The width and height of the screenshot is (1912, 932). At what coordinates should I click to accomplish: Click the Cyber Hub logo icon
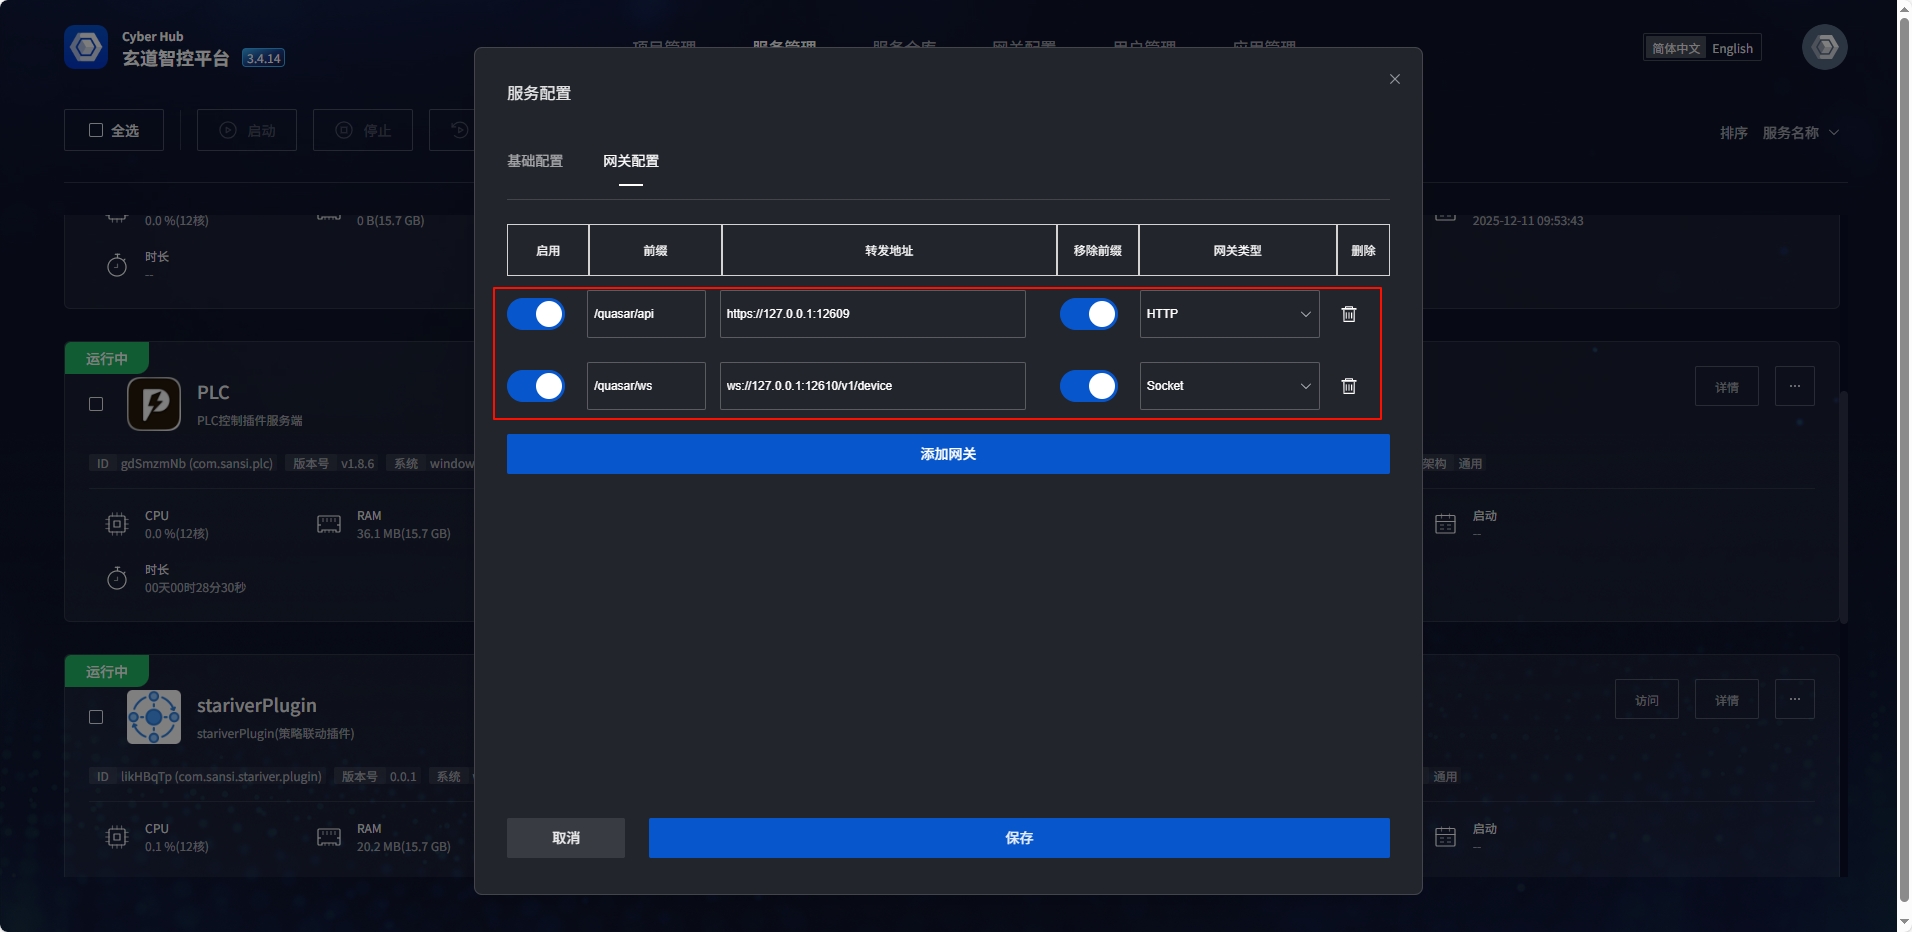tap(86, 47)
